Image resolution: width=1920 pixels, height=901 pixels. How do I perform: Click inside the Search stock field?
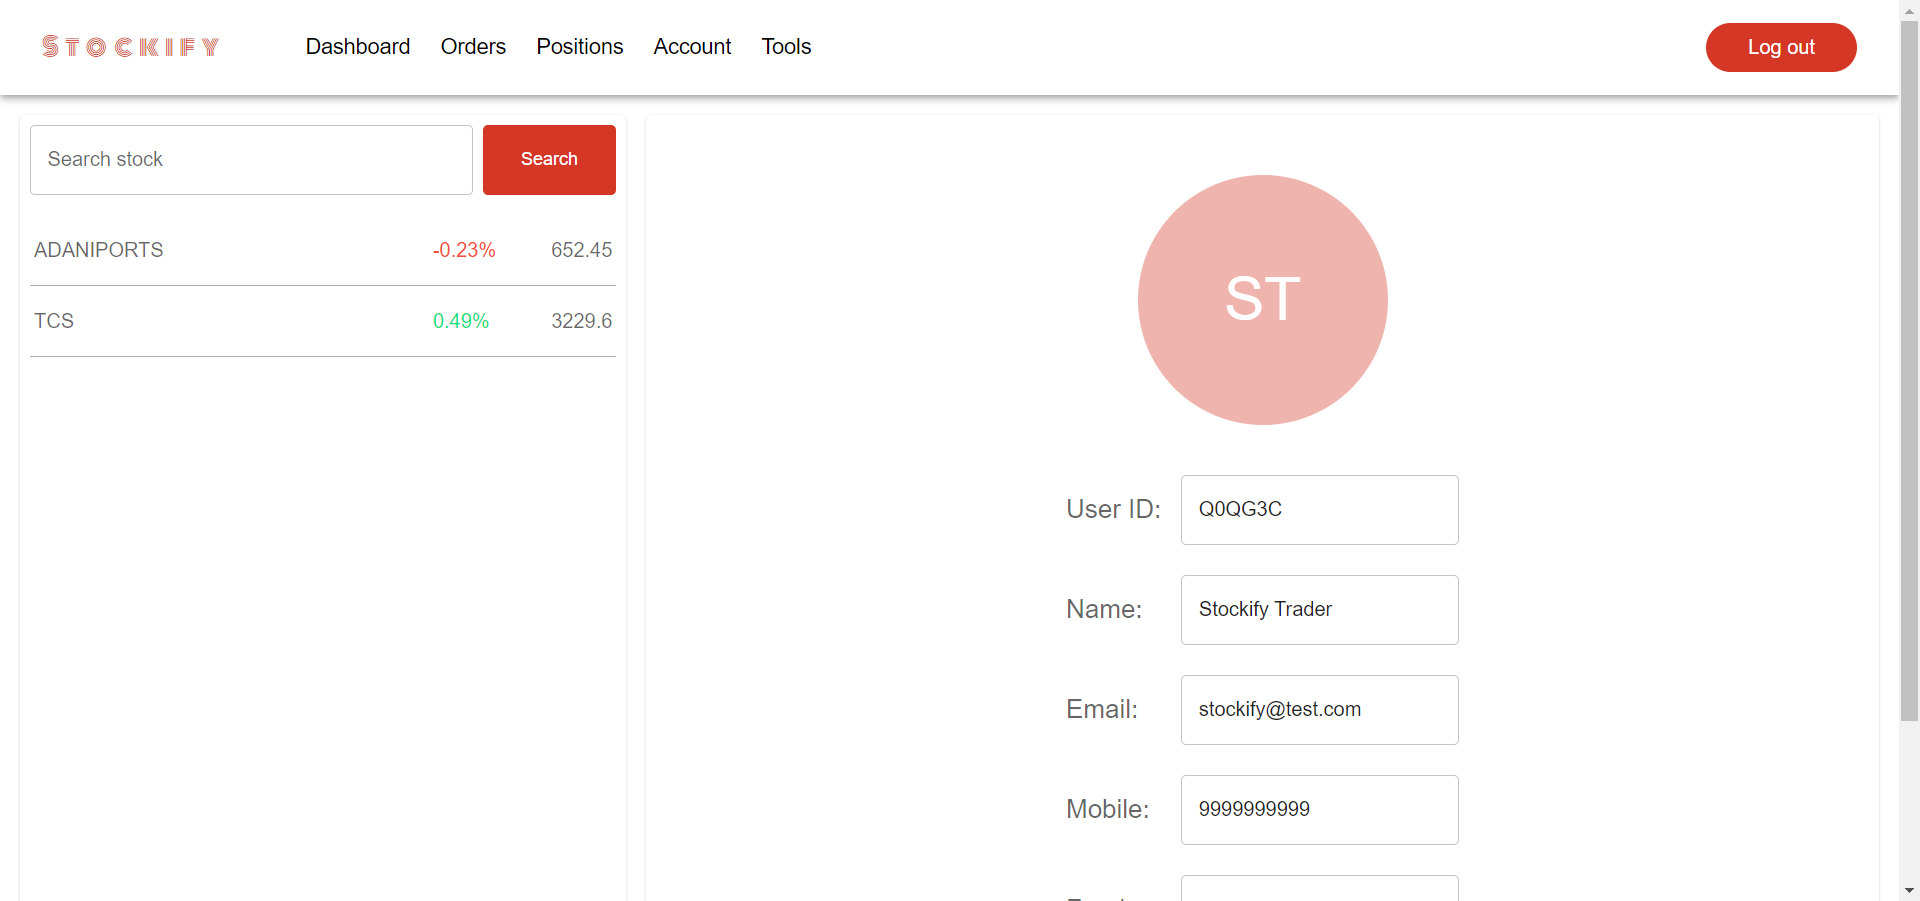point(250,159)
